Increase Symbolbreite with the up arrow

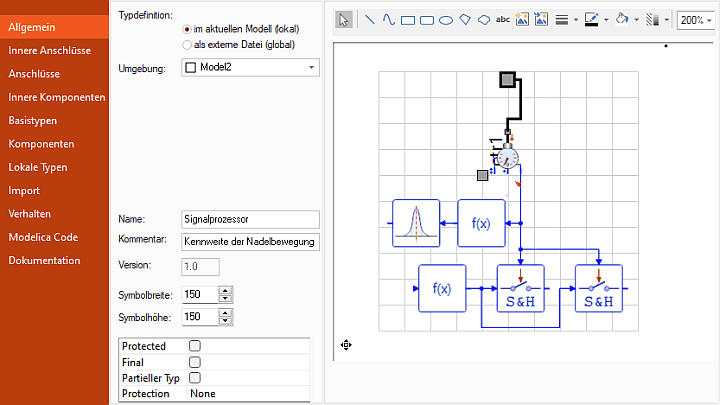[x=225, y=290]
